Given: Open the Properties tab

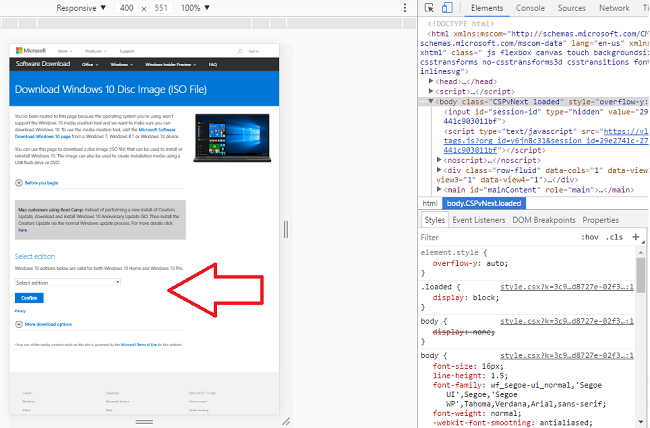Looking at the screenshot, I should click(x=600, y=220).
